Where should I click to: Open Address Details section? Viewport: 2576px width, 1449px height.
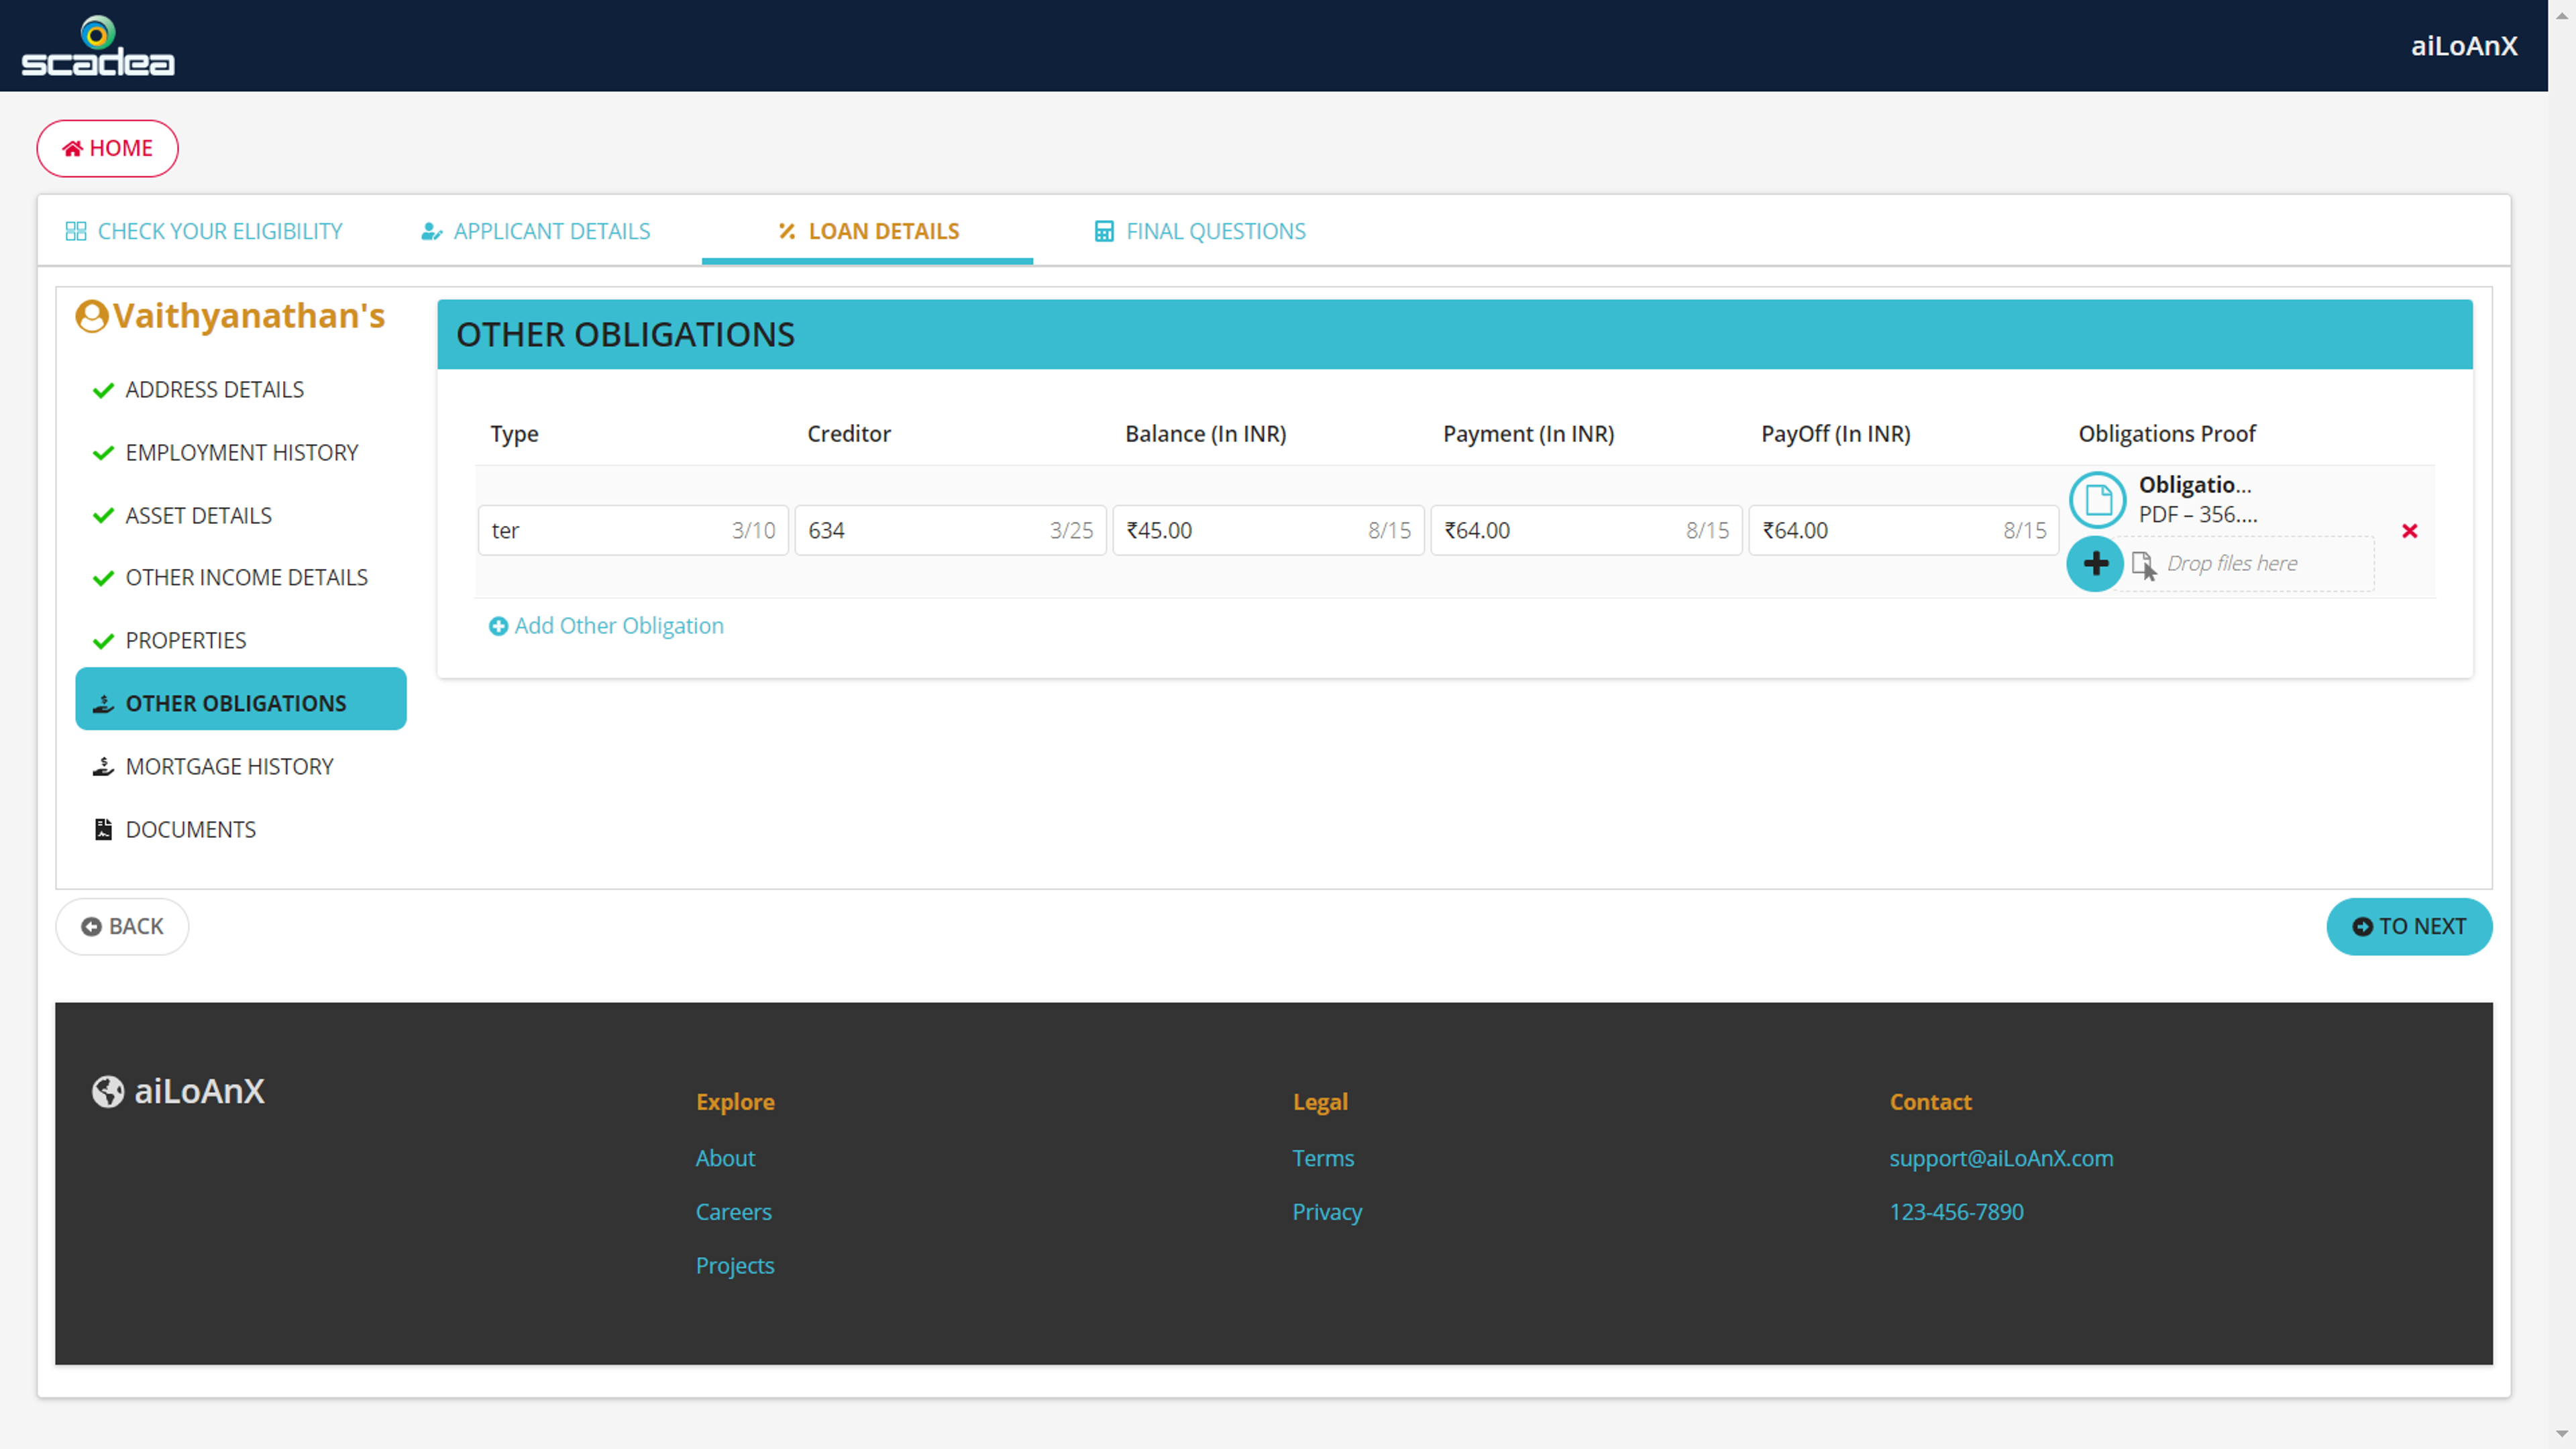tap(214, 389)
